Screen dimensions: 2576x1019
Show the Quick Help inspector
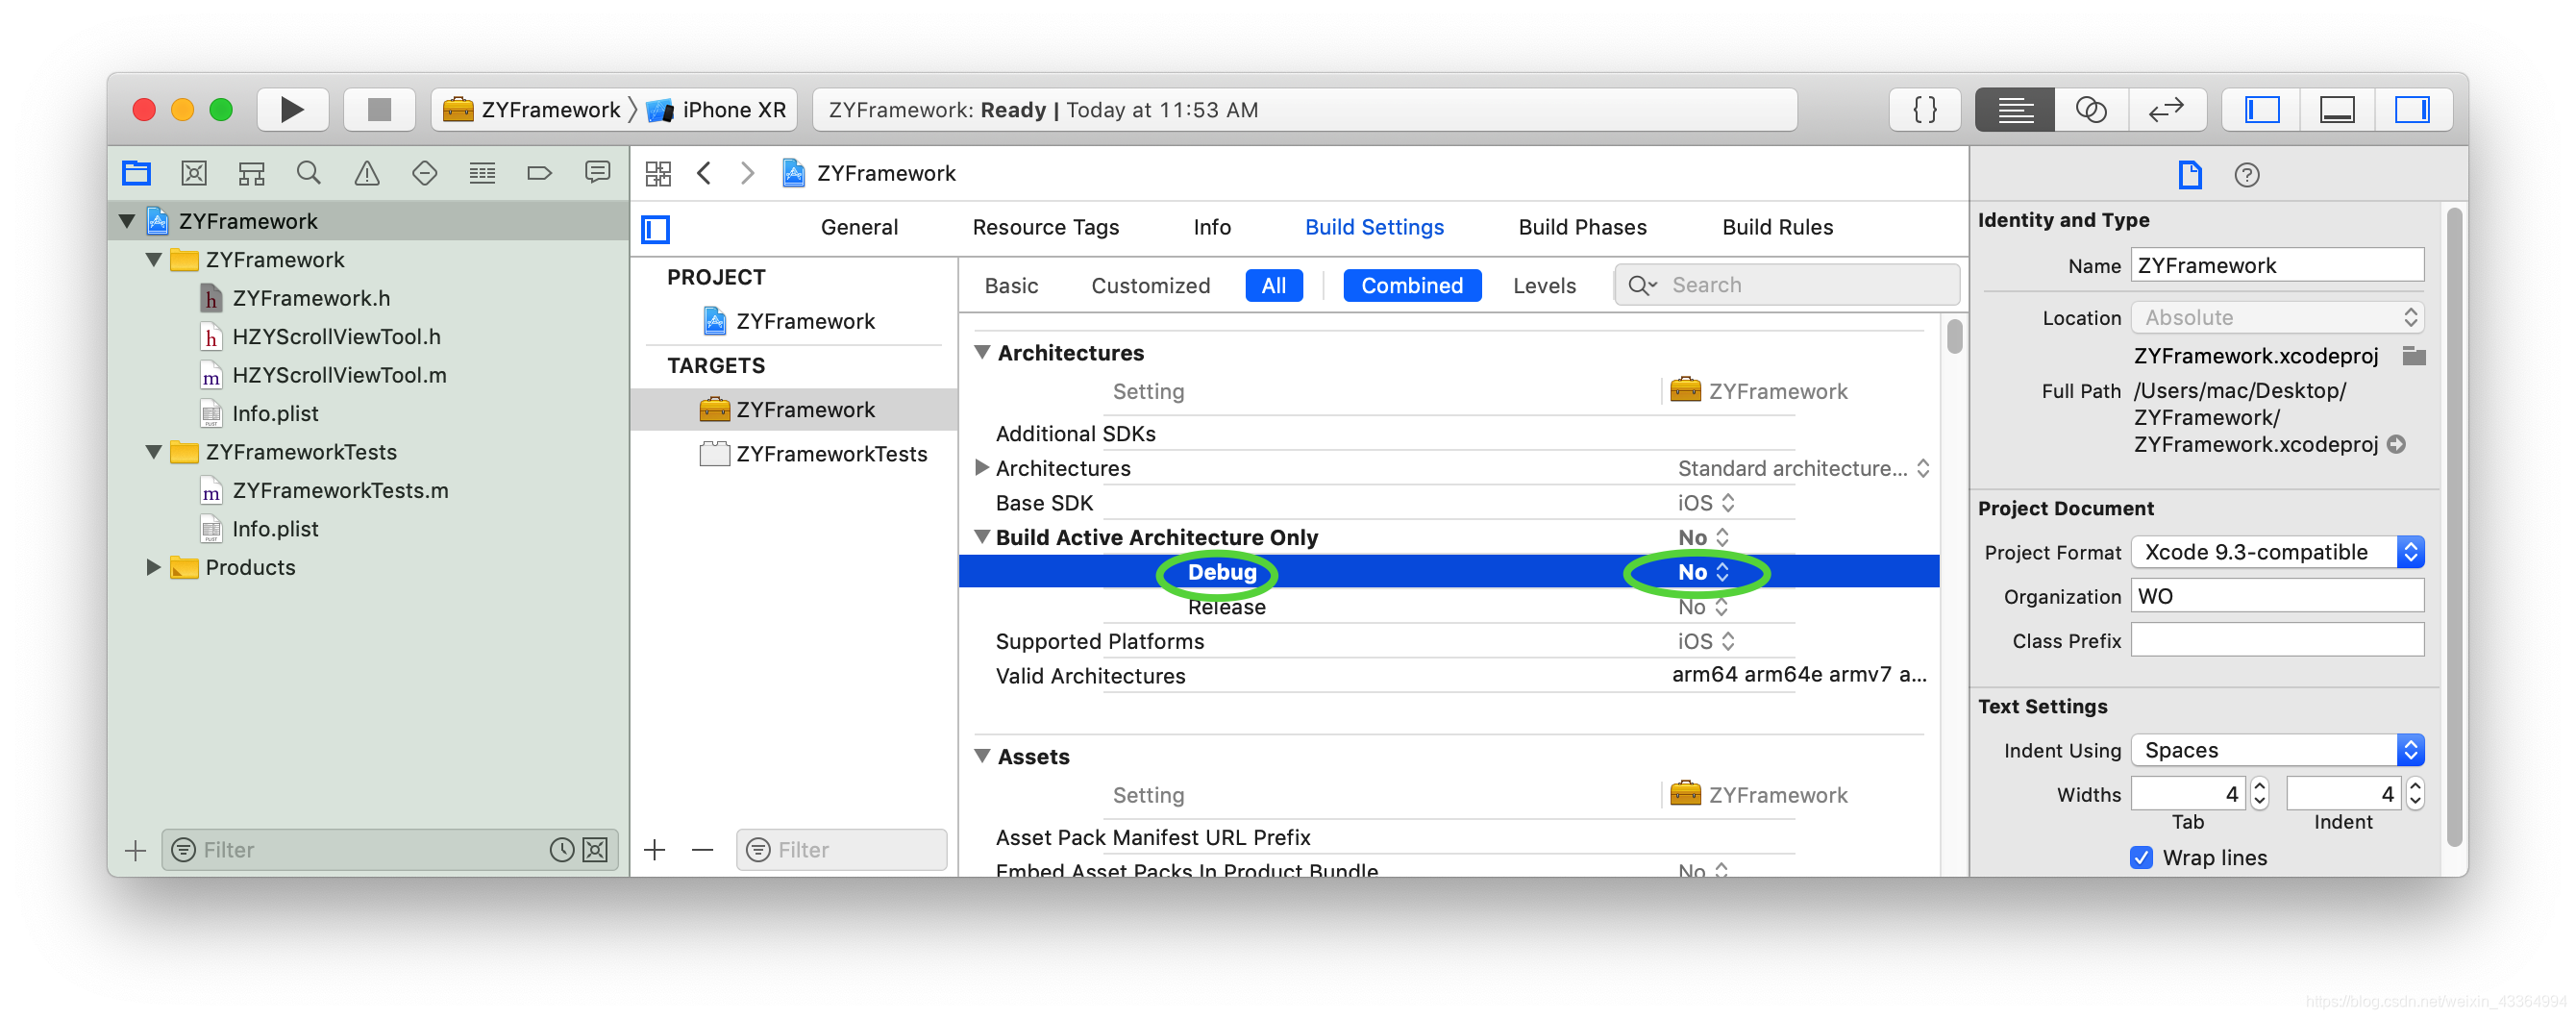pyautogui.click(x=2246, y=175)
